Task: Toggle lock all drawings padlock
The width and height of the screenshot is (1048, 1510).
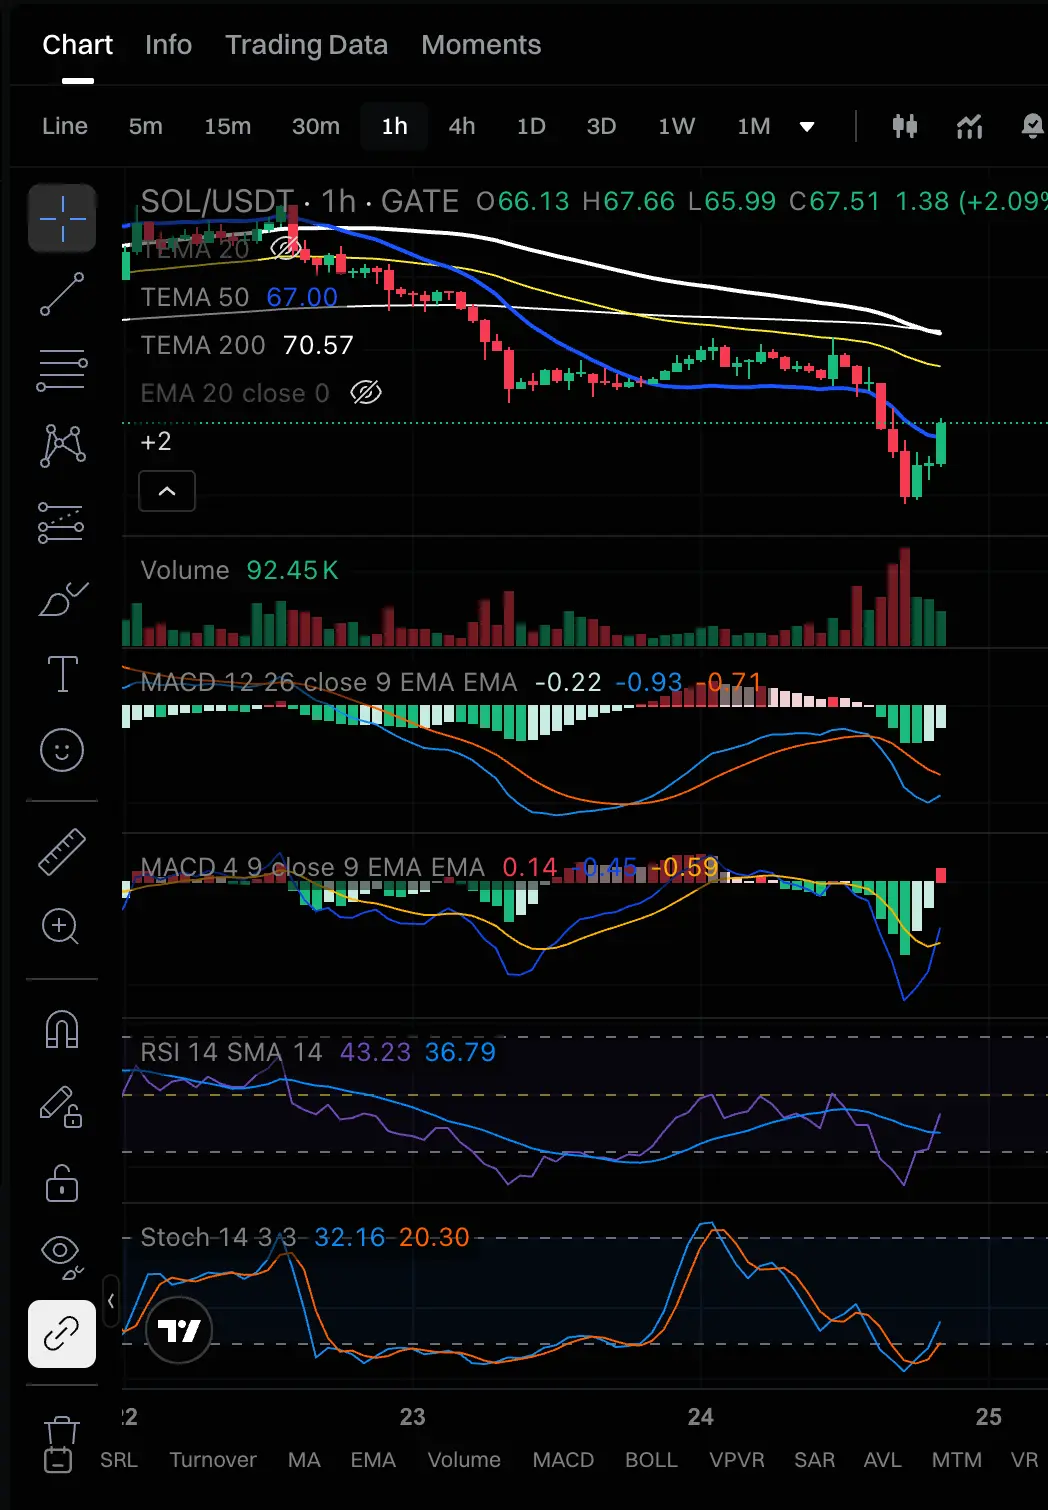Action: (62, 1182)
